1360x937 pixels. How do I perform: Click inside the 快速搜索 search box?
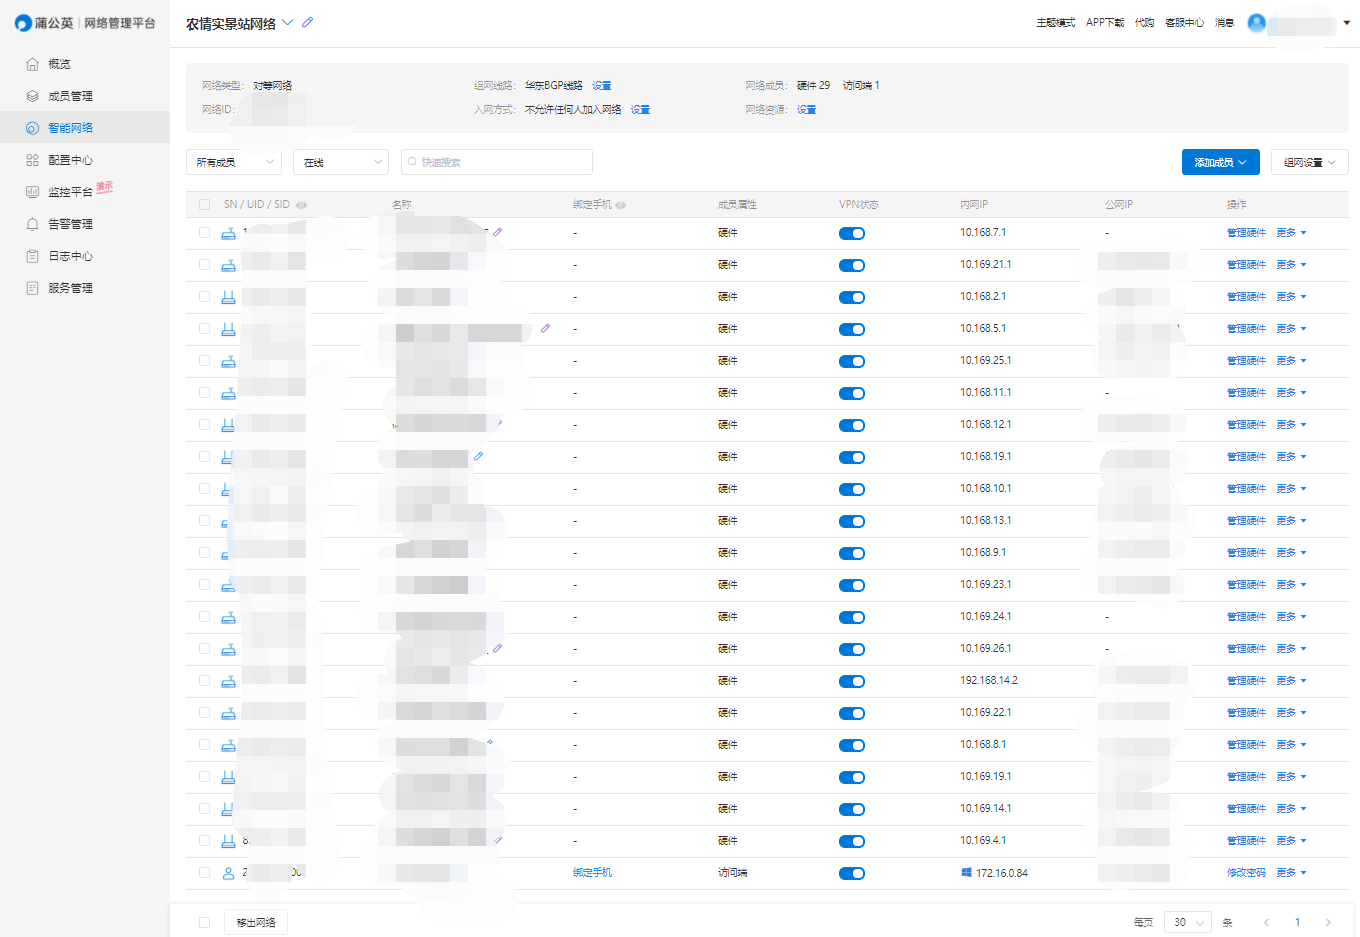[x=500, y=162]
